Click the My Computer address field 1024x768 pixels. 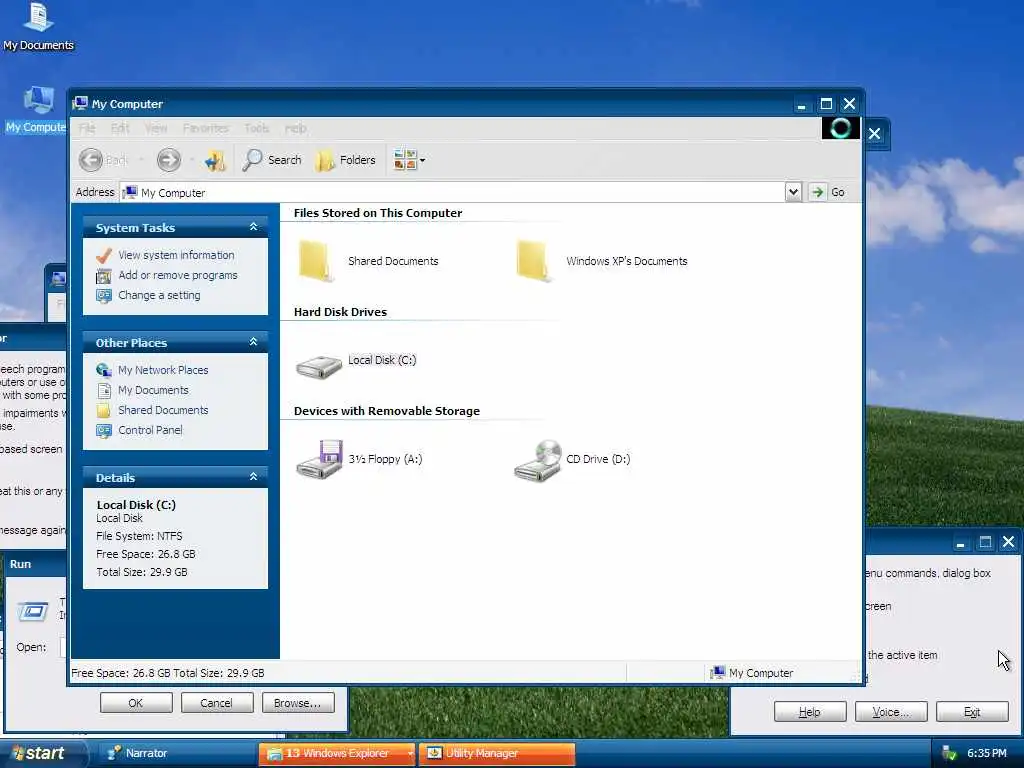tap(453, 193)
